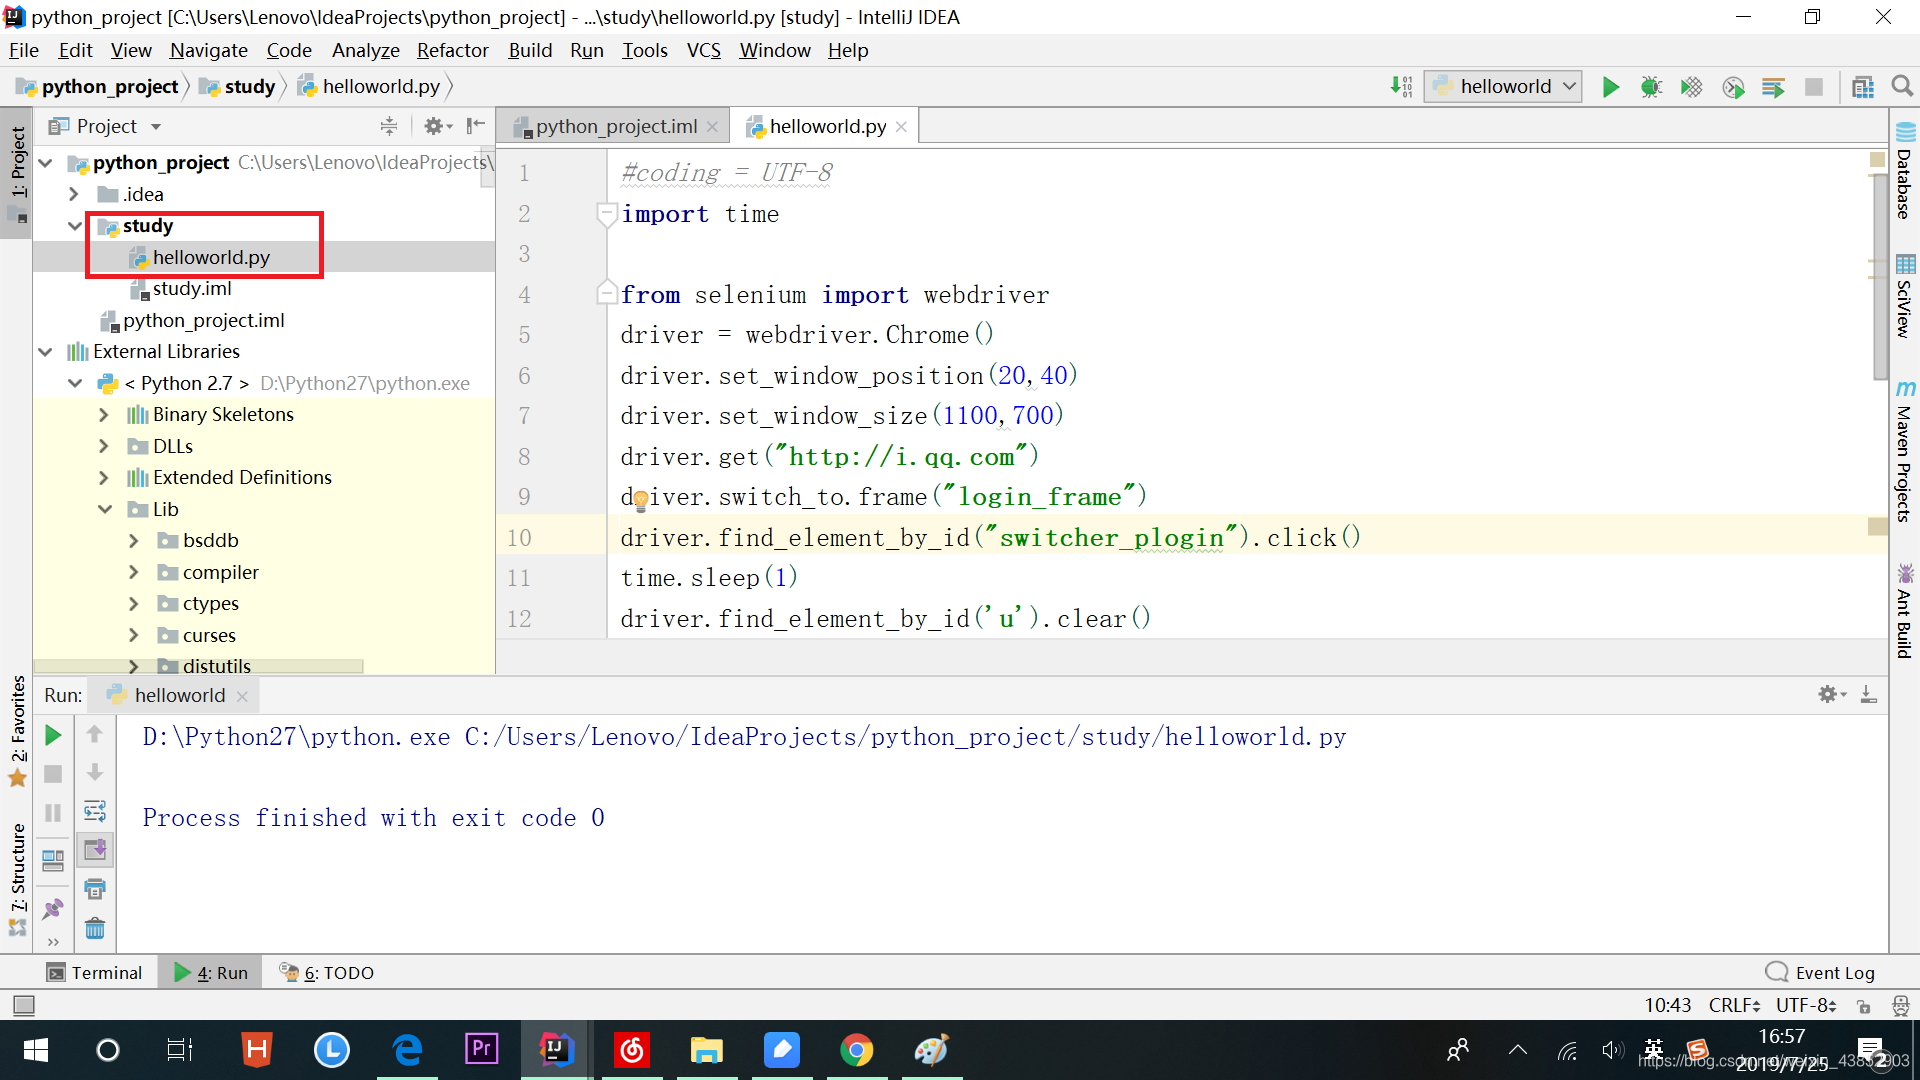
Task: Click the green Run button in toolbar
Action: pos(1610,87)
